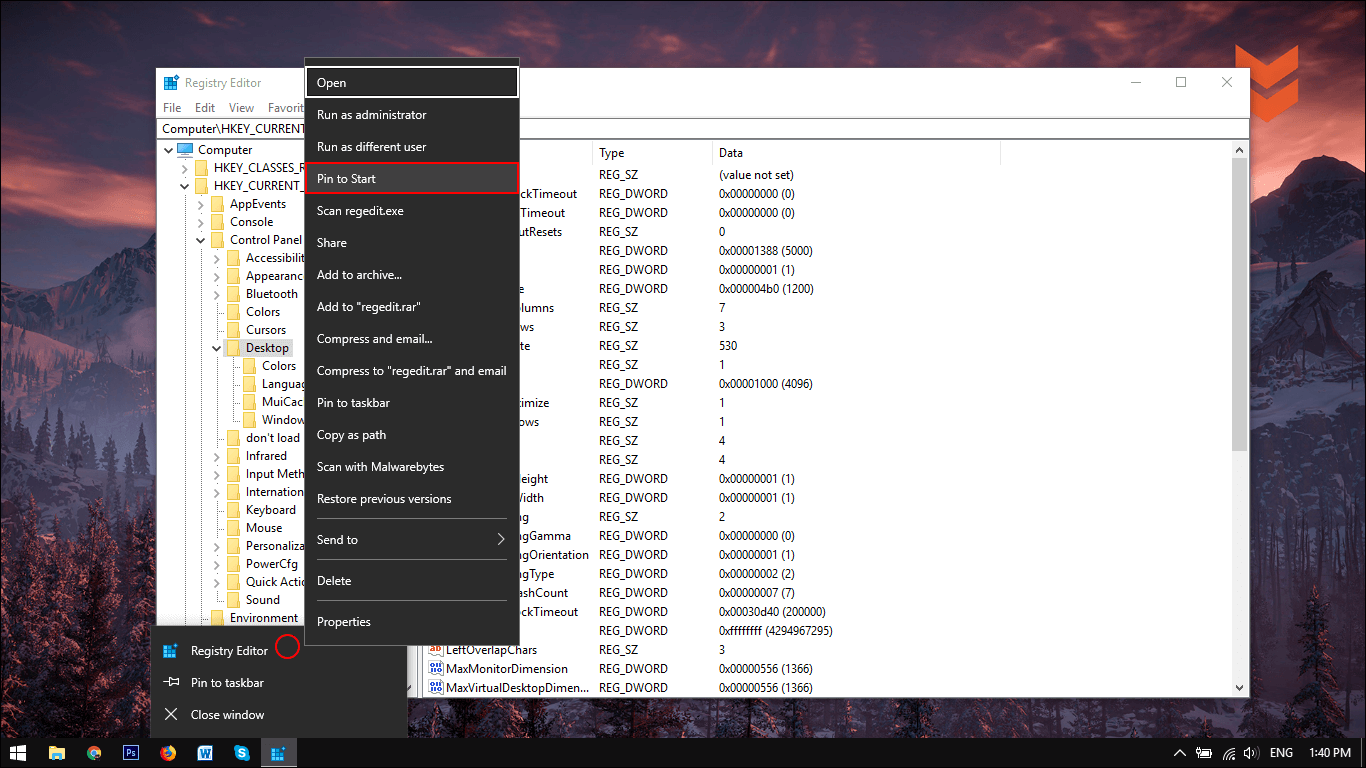1366x768 pixels.
Task: Click the Computer tree node icon
Action: click(185, 149)
